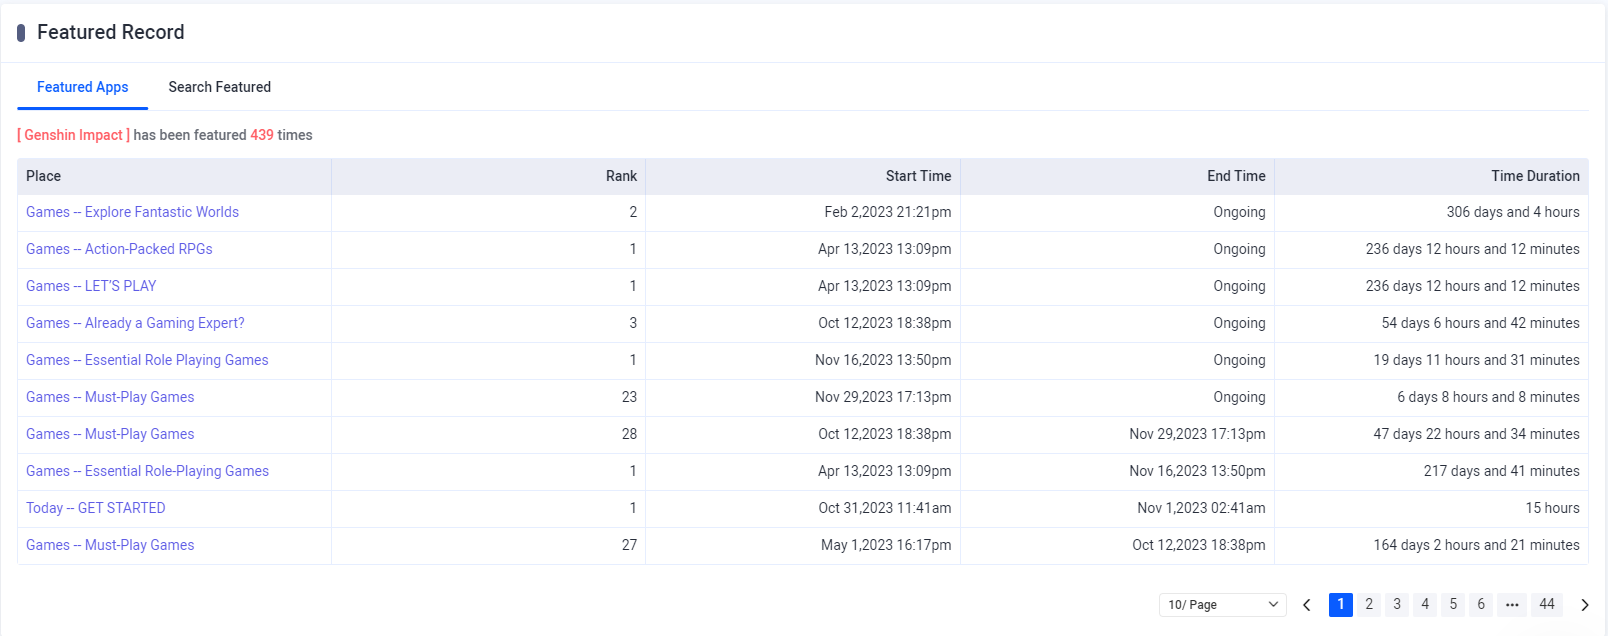Jump to page 2
The height and width of the screenshot is (636, 1608).
point(1369,604)
